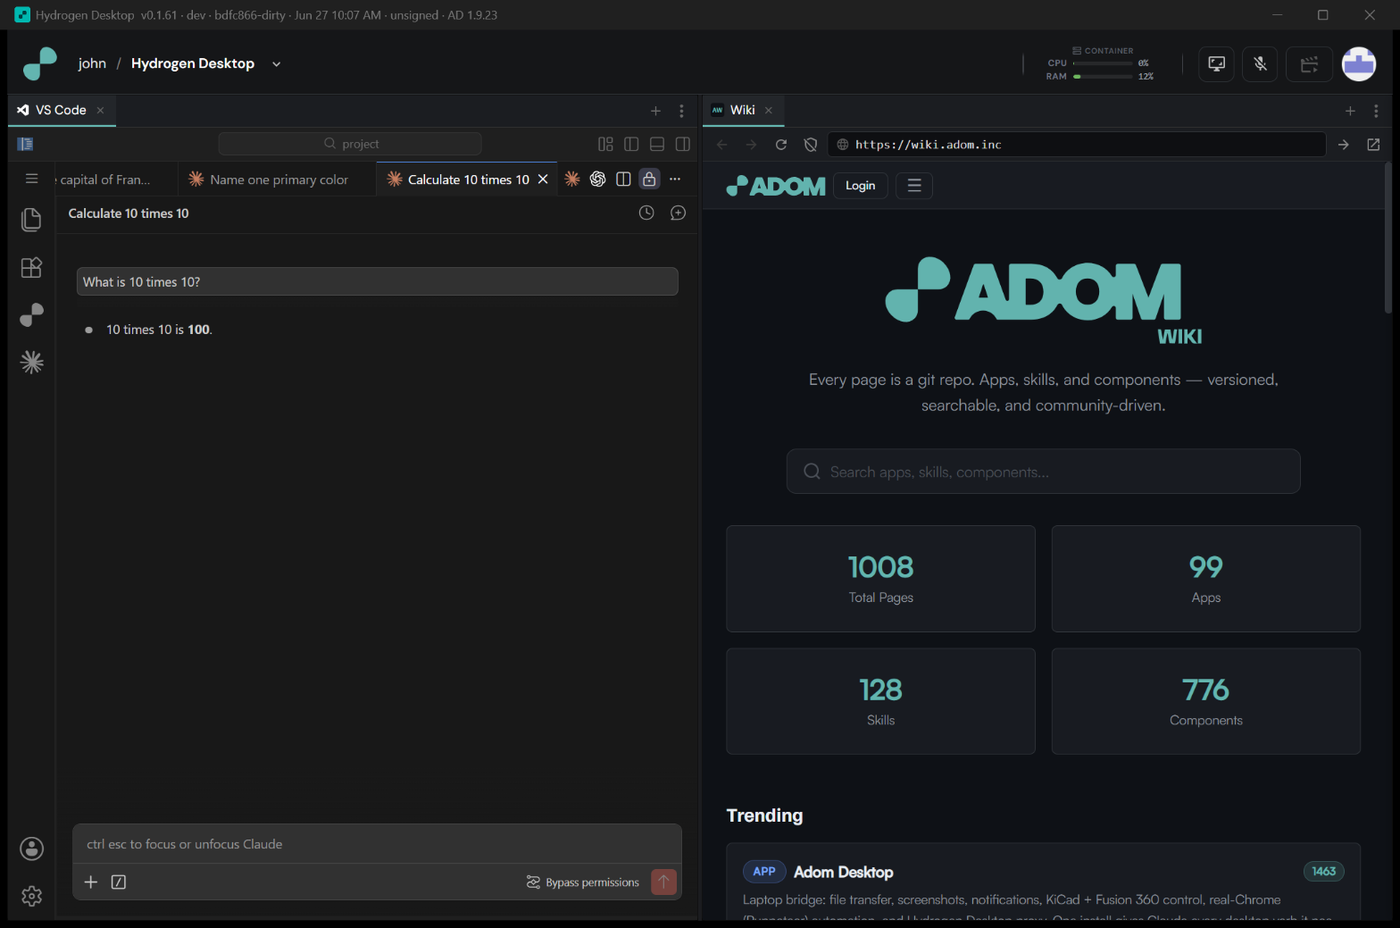Click the ADOM logo in the wiki navbar

(x=776, y=186)
